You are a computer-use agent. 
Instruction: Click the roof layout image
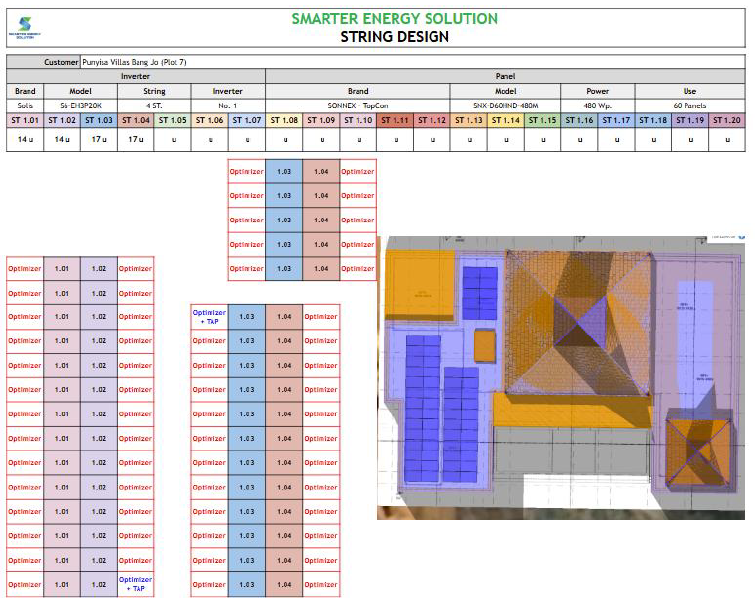(561, 378)
